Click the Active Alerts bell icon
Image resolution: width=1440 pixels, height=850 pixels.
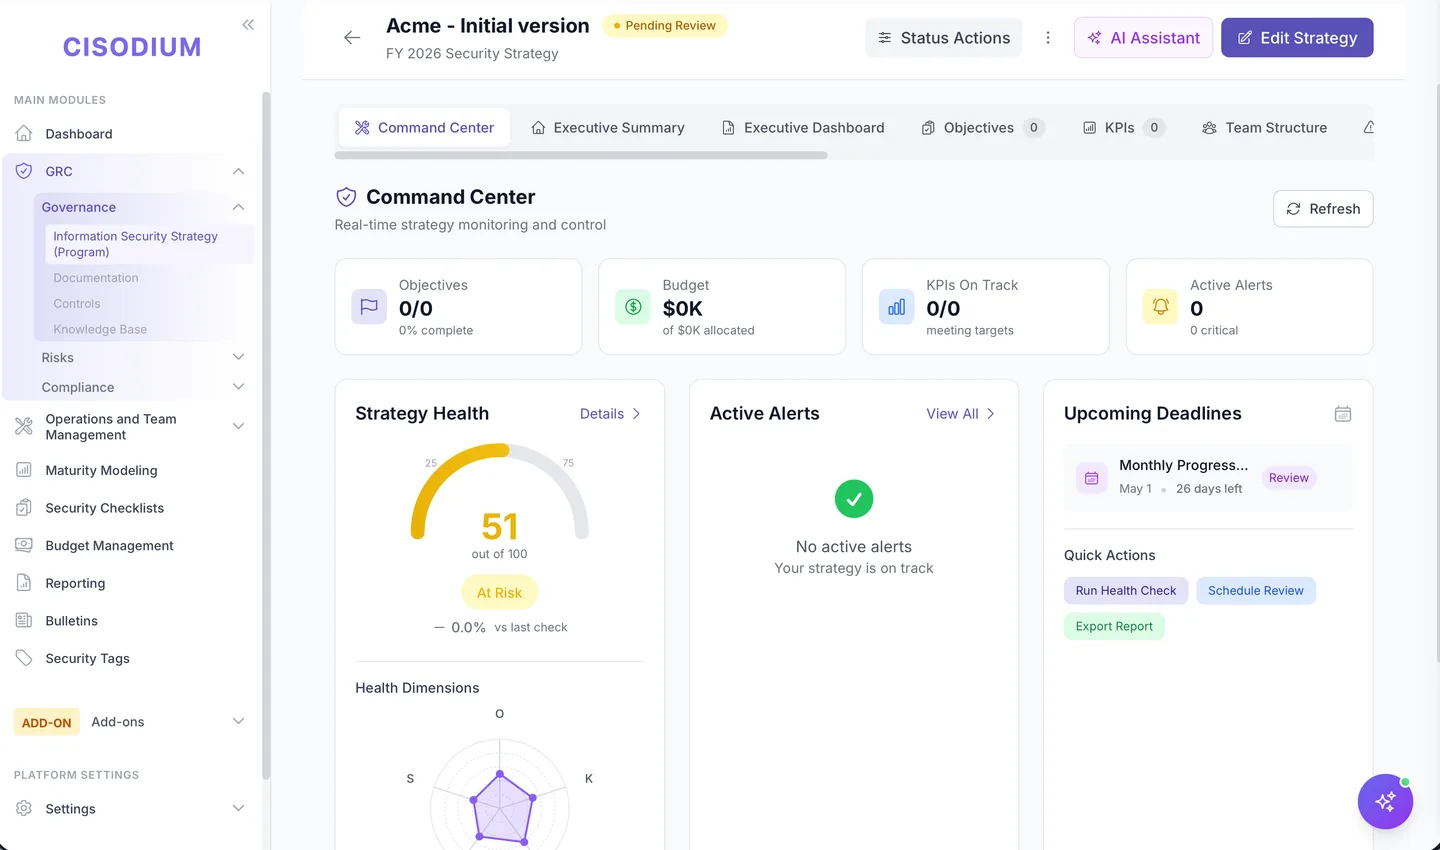[1161, 307]
